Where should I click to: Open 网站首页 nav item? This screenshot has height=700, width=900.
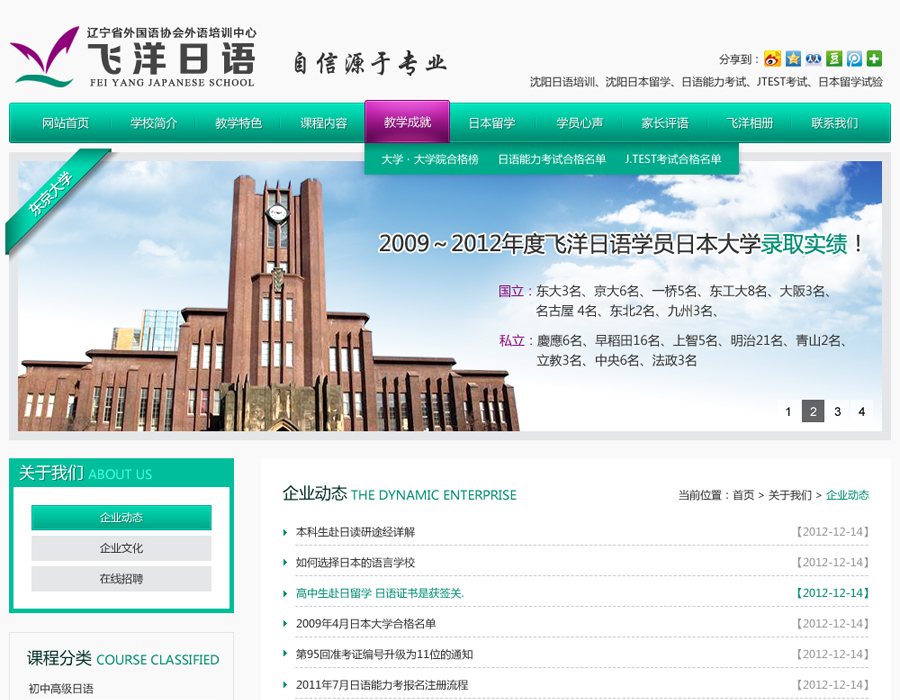tap(65, 123)
